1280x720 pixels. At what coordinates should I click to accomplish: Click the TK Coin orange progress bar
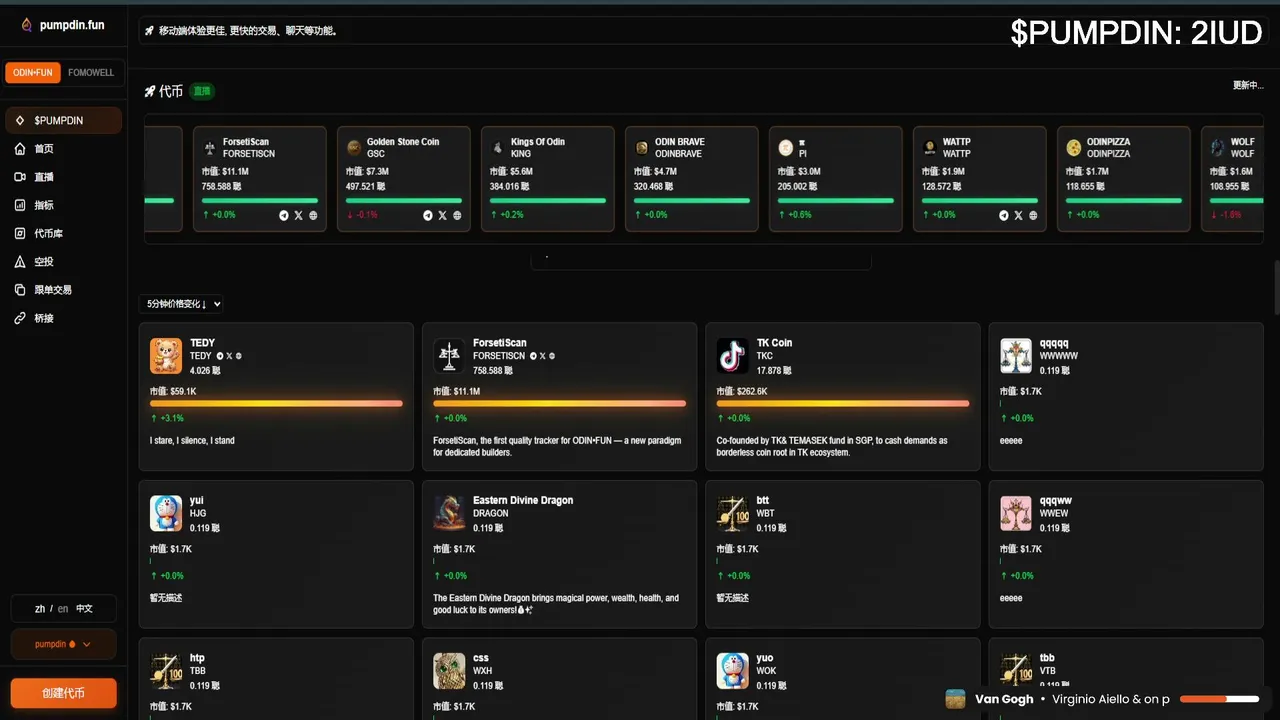(843, 403)
